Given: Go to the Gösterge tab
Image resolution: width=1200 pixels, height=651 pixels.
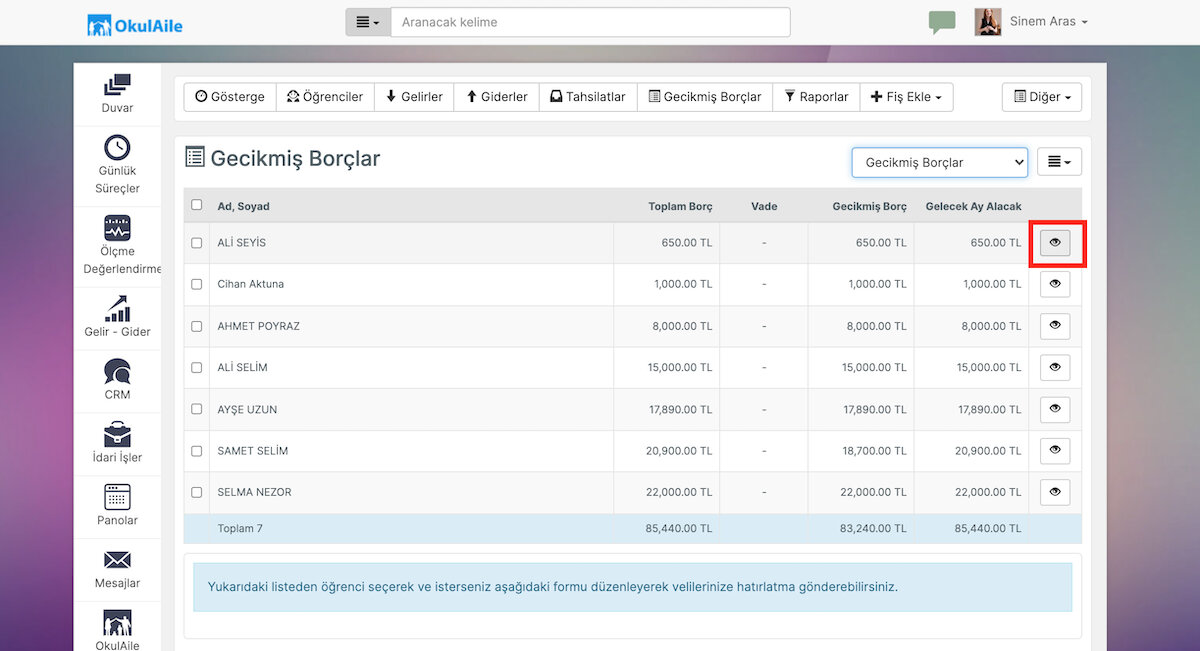Looking at the screenshot, I should coord(230,97).
